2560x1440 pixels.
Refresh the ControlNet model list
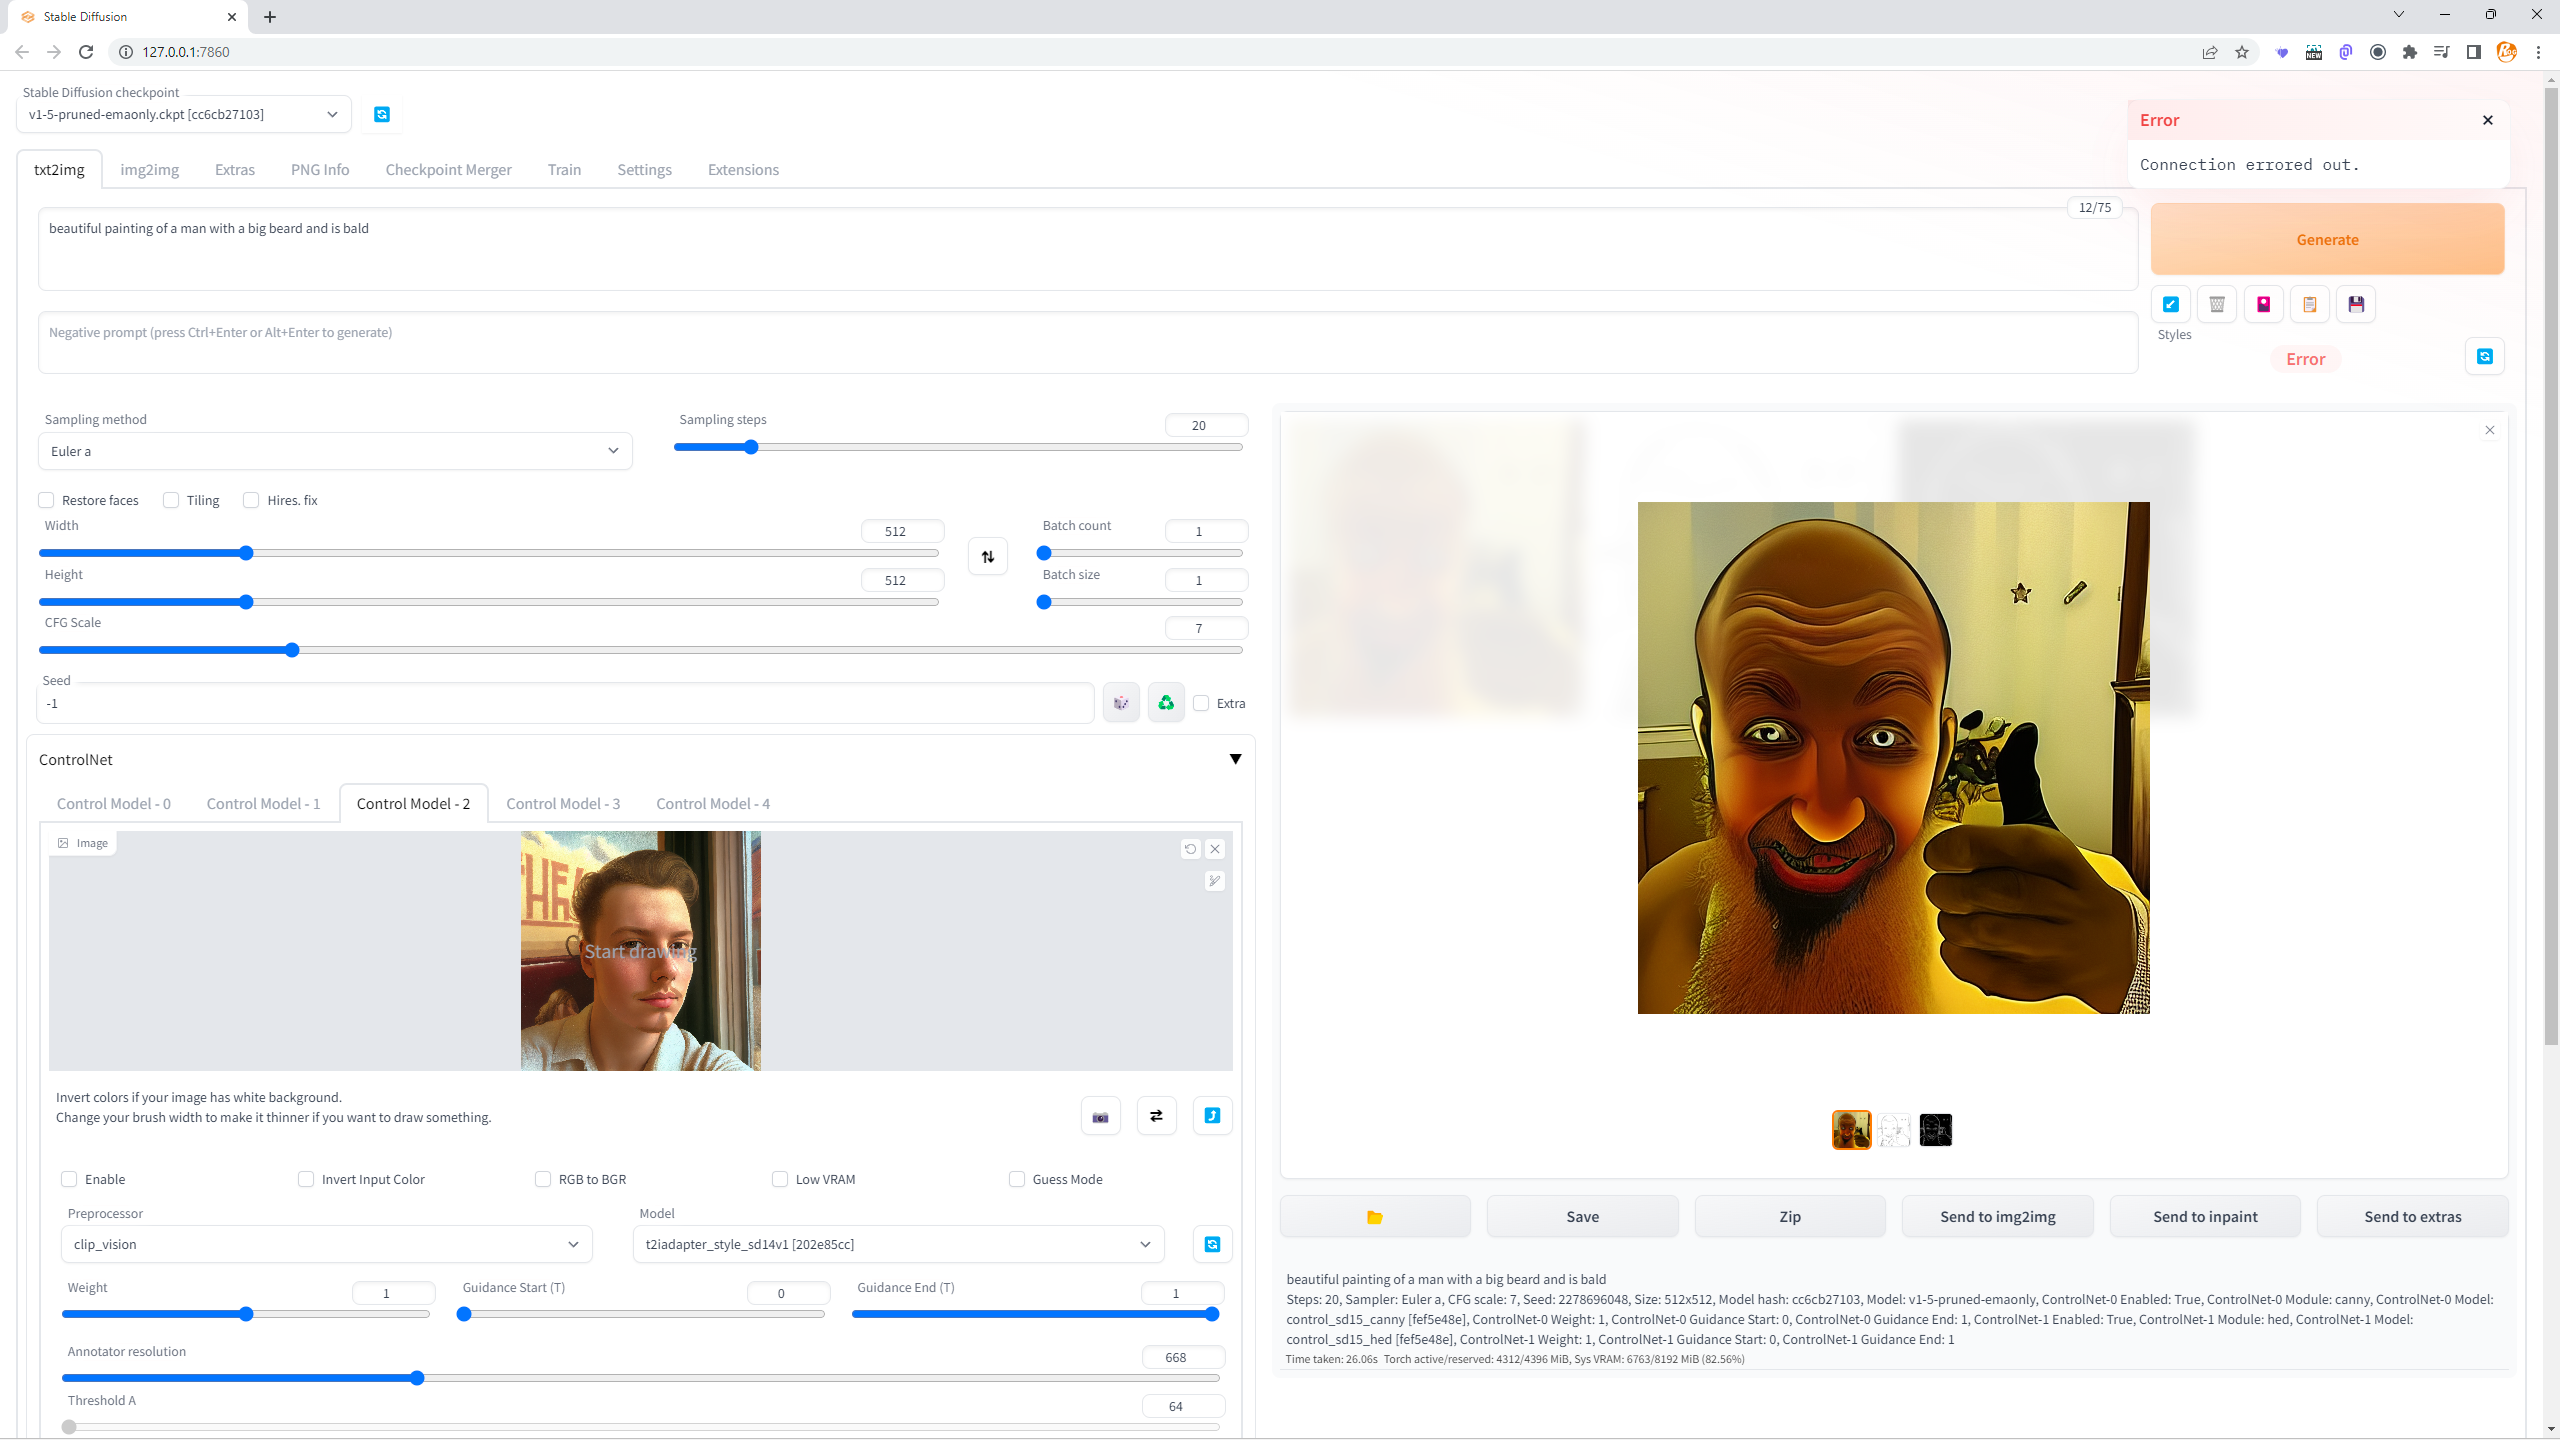(x=1212, y=1244)
